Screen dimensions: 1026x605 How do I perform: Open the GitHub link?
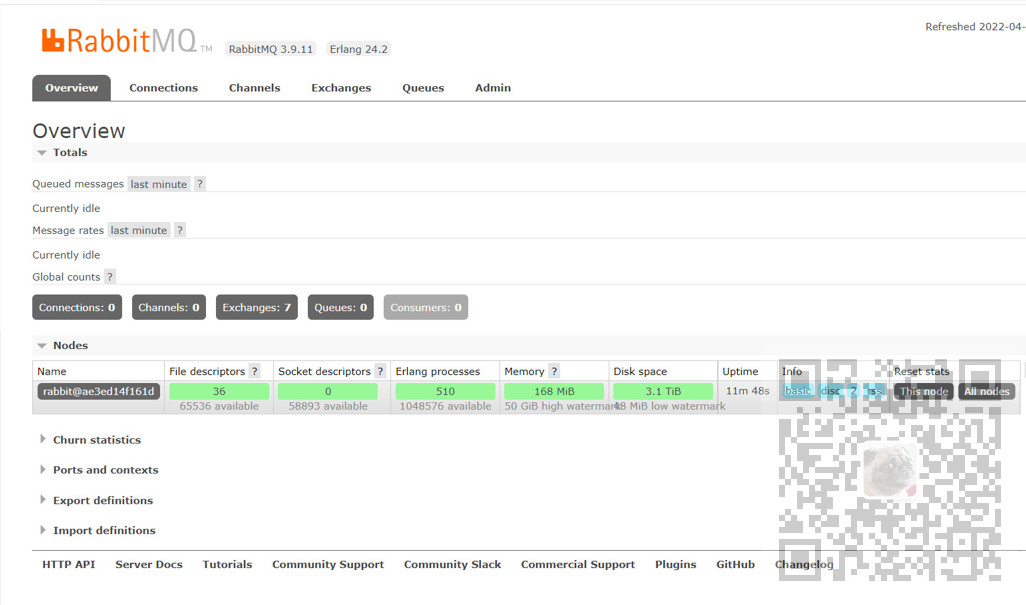(x=735, y=564)
